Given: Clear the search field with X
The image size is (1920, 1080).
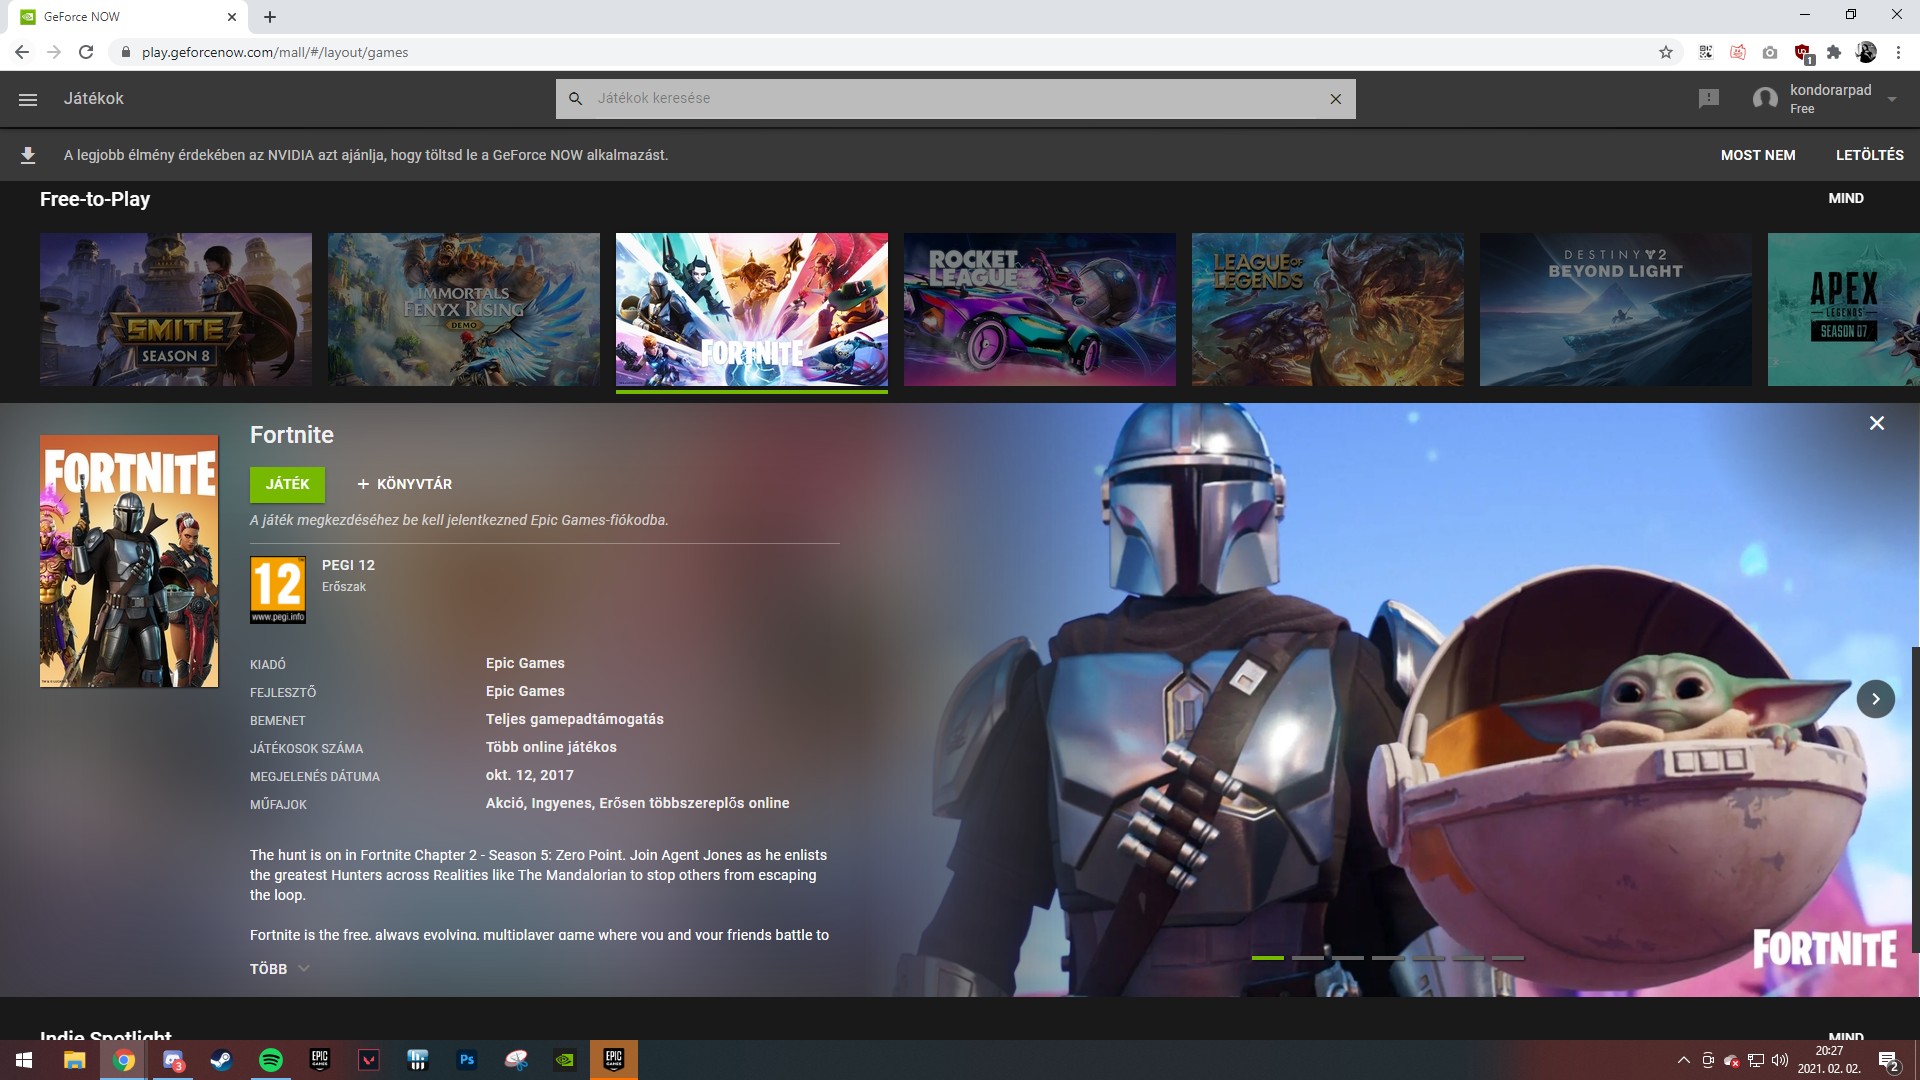Looking at the screenshot, I should tap(1335, 99).
